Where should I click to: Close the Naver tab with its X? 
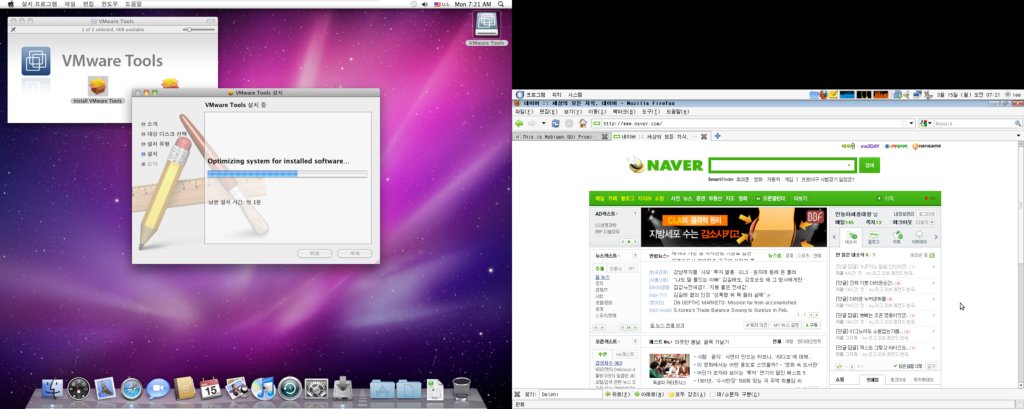pos(703,137)
